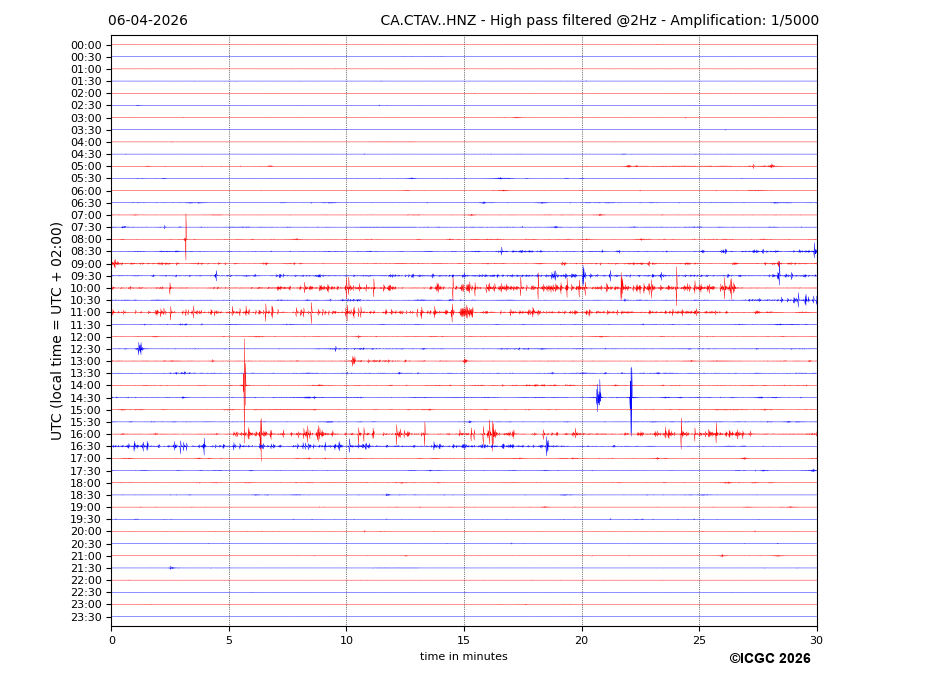
Task: Select the ©ICGC 2026 copyright text
Action: (769, 659)
